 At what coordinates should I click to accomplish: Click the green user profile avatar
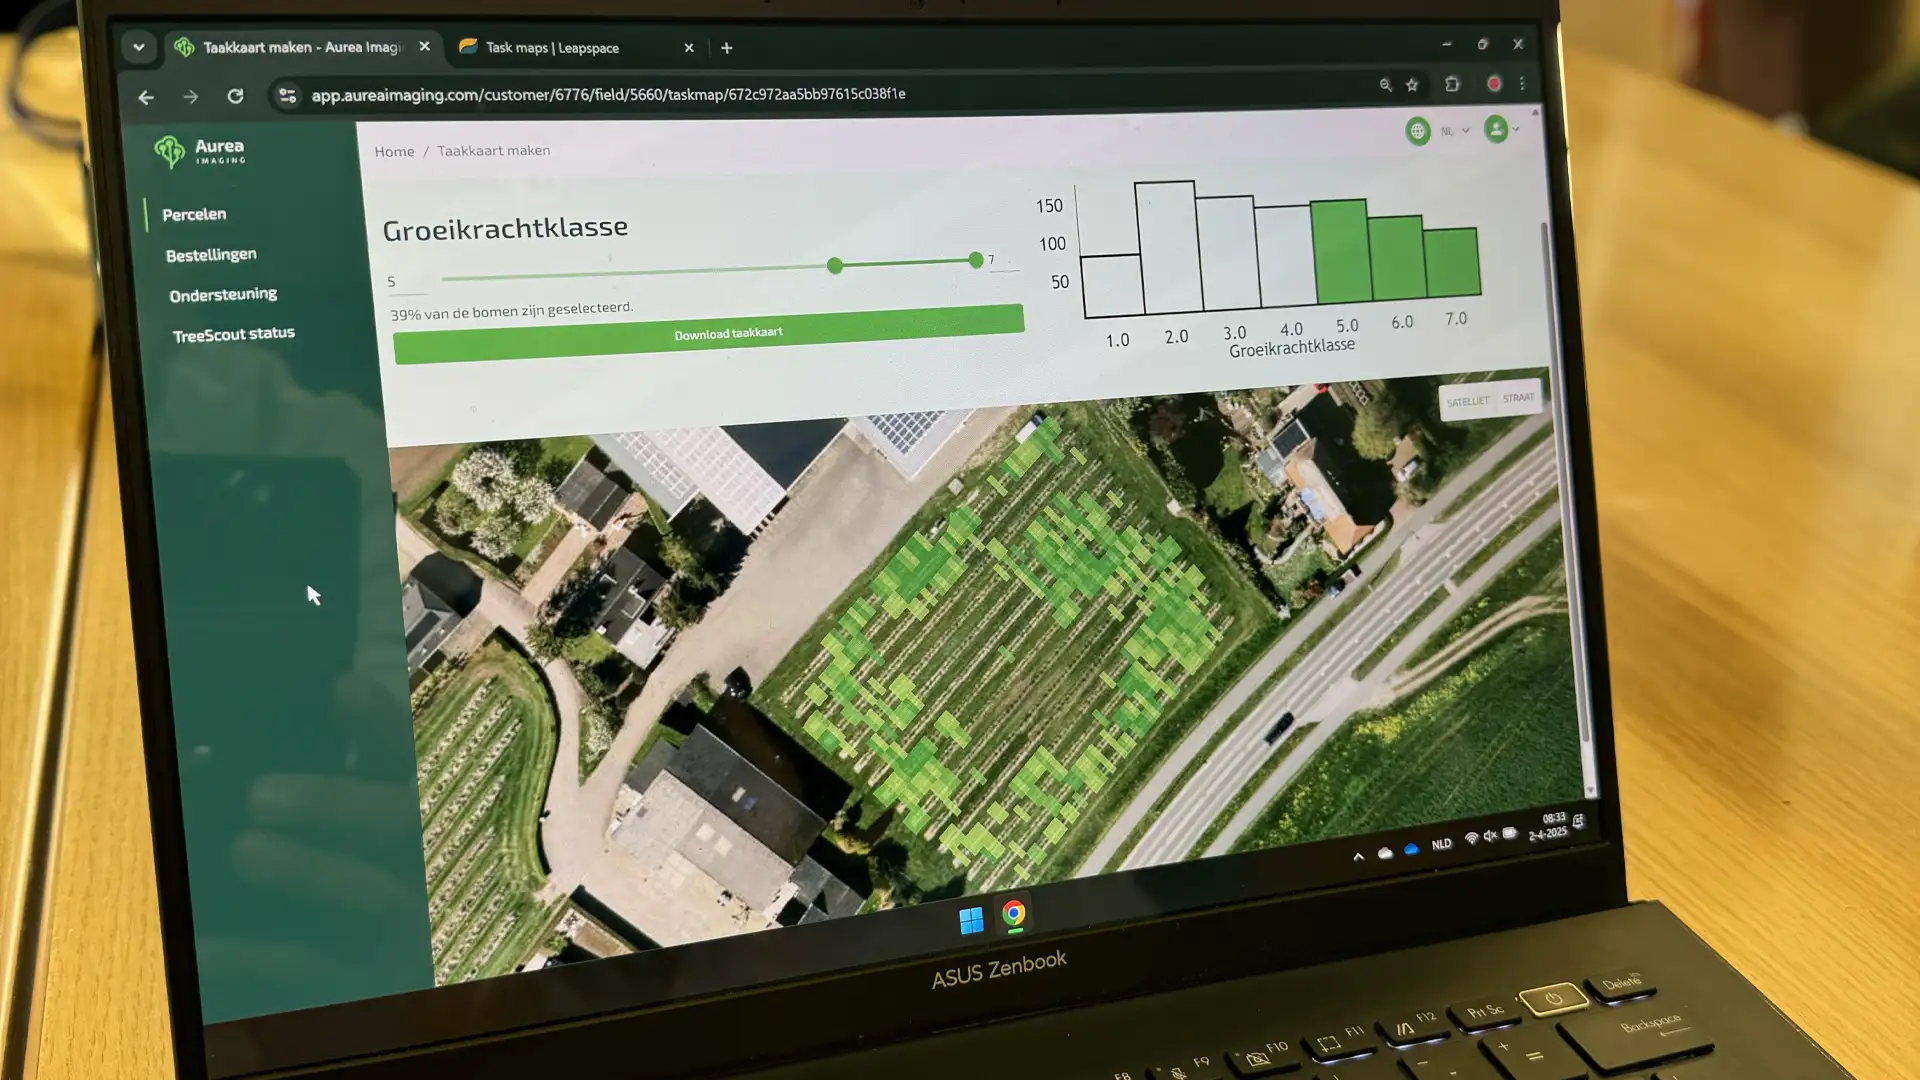pos(1495,129)
